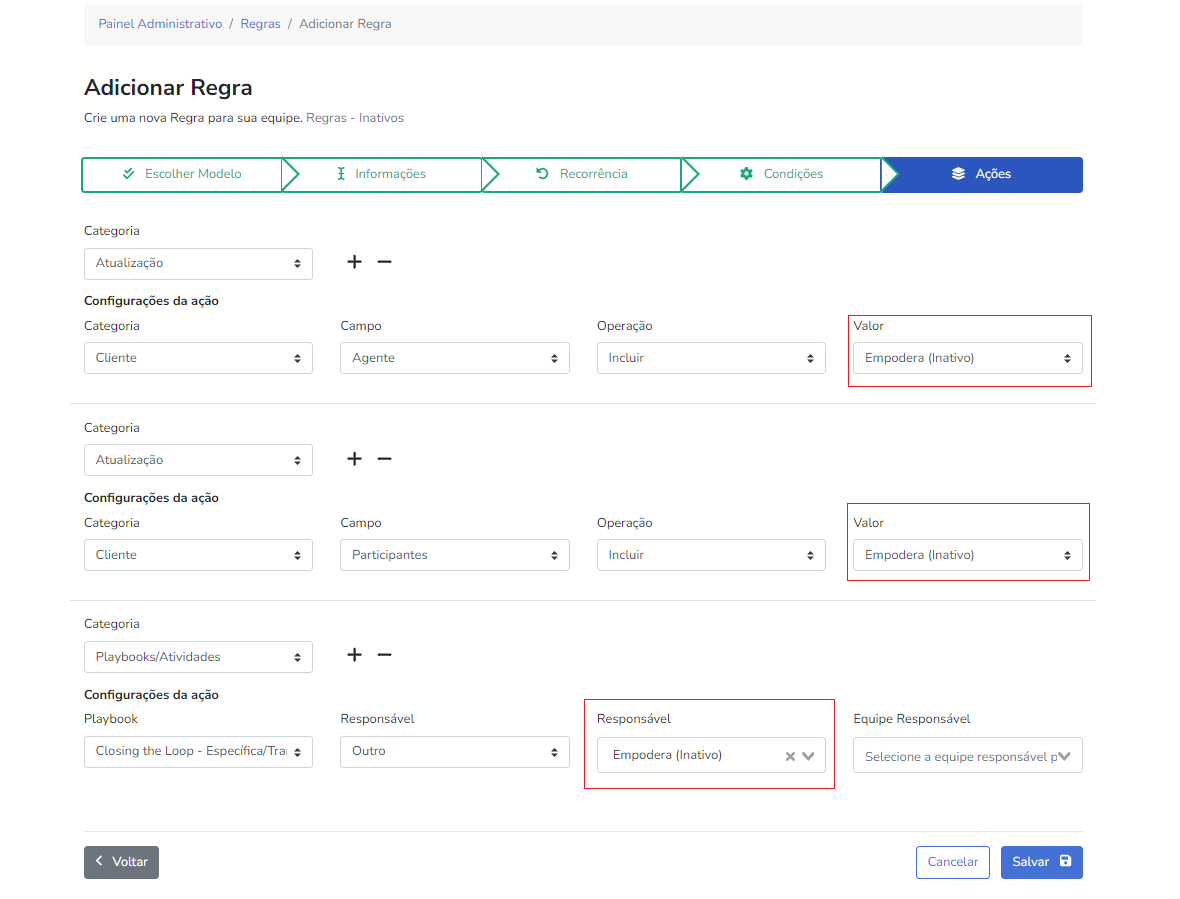Screen dimensions: 1180x899
Task: Open the Campo dropdown showing Agente
Action: click(x=454, y=358)
